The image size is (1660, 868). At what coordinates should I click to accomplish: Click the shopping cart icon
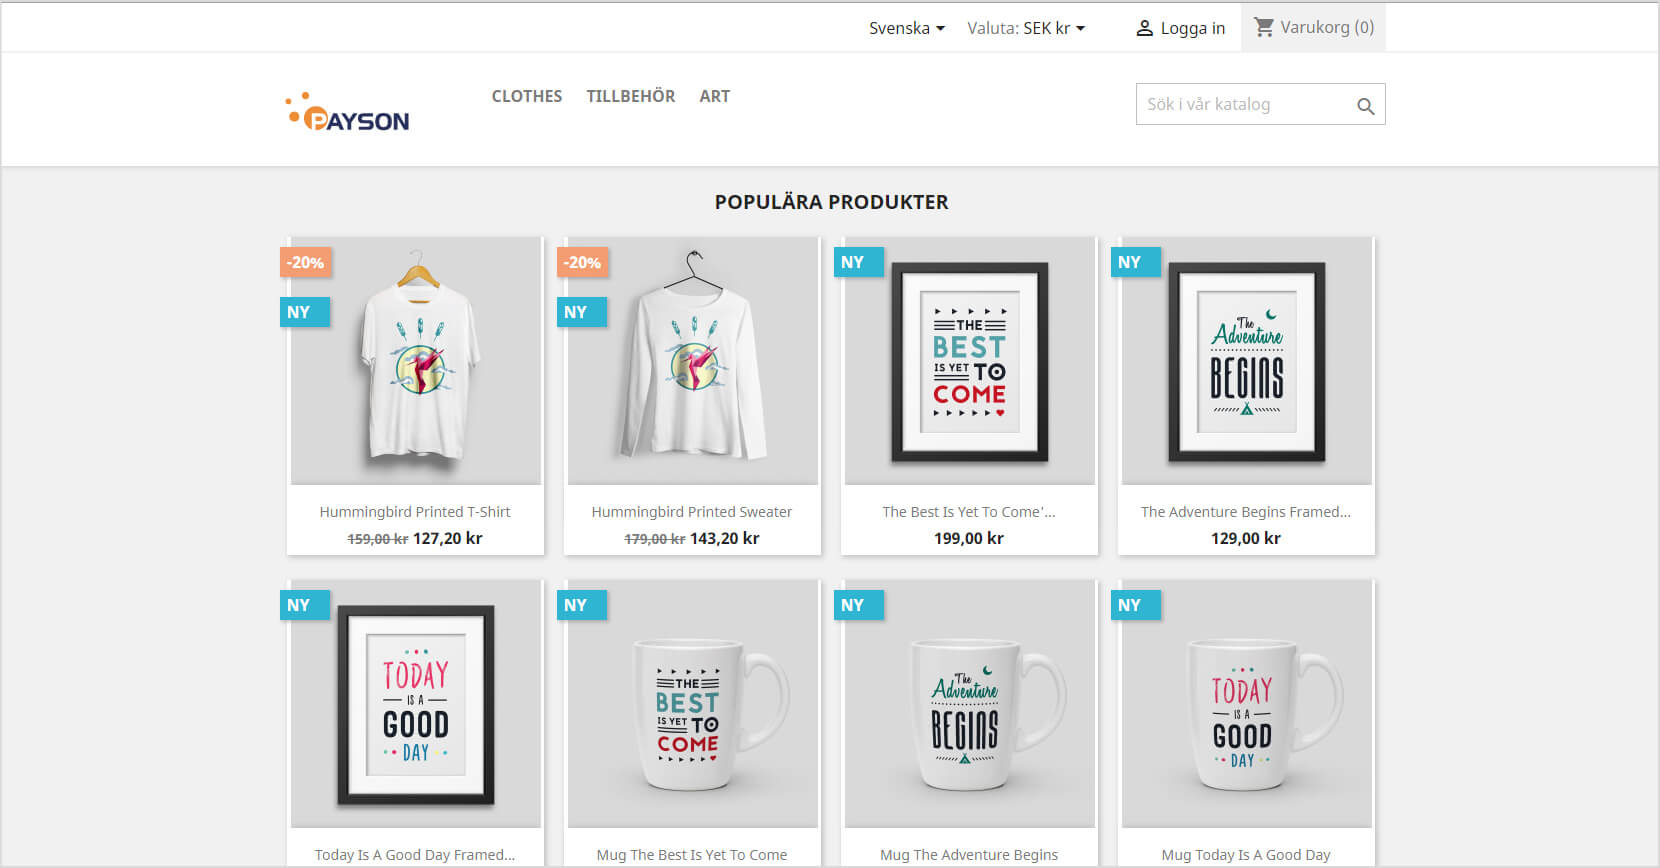1264,28
